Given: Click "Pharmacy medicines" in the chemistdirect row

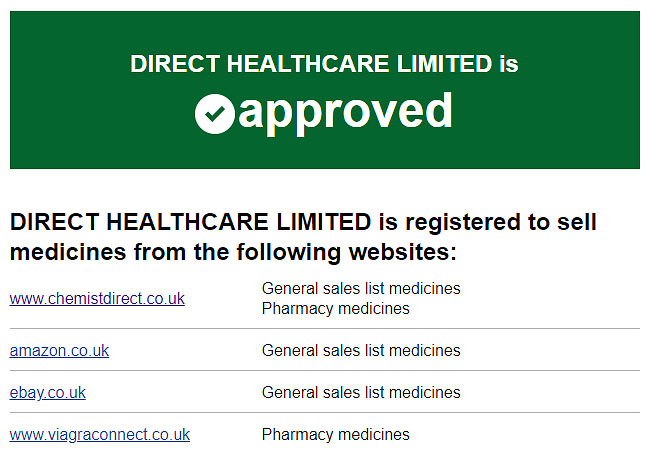Looking at the screenshot, I should coord(336,309).
